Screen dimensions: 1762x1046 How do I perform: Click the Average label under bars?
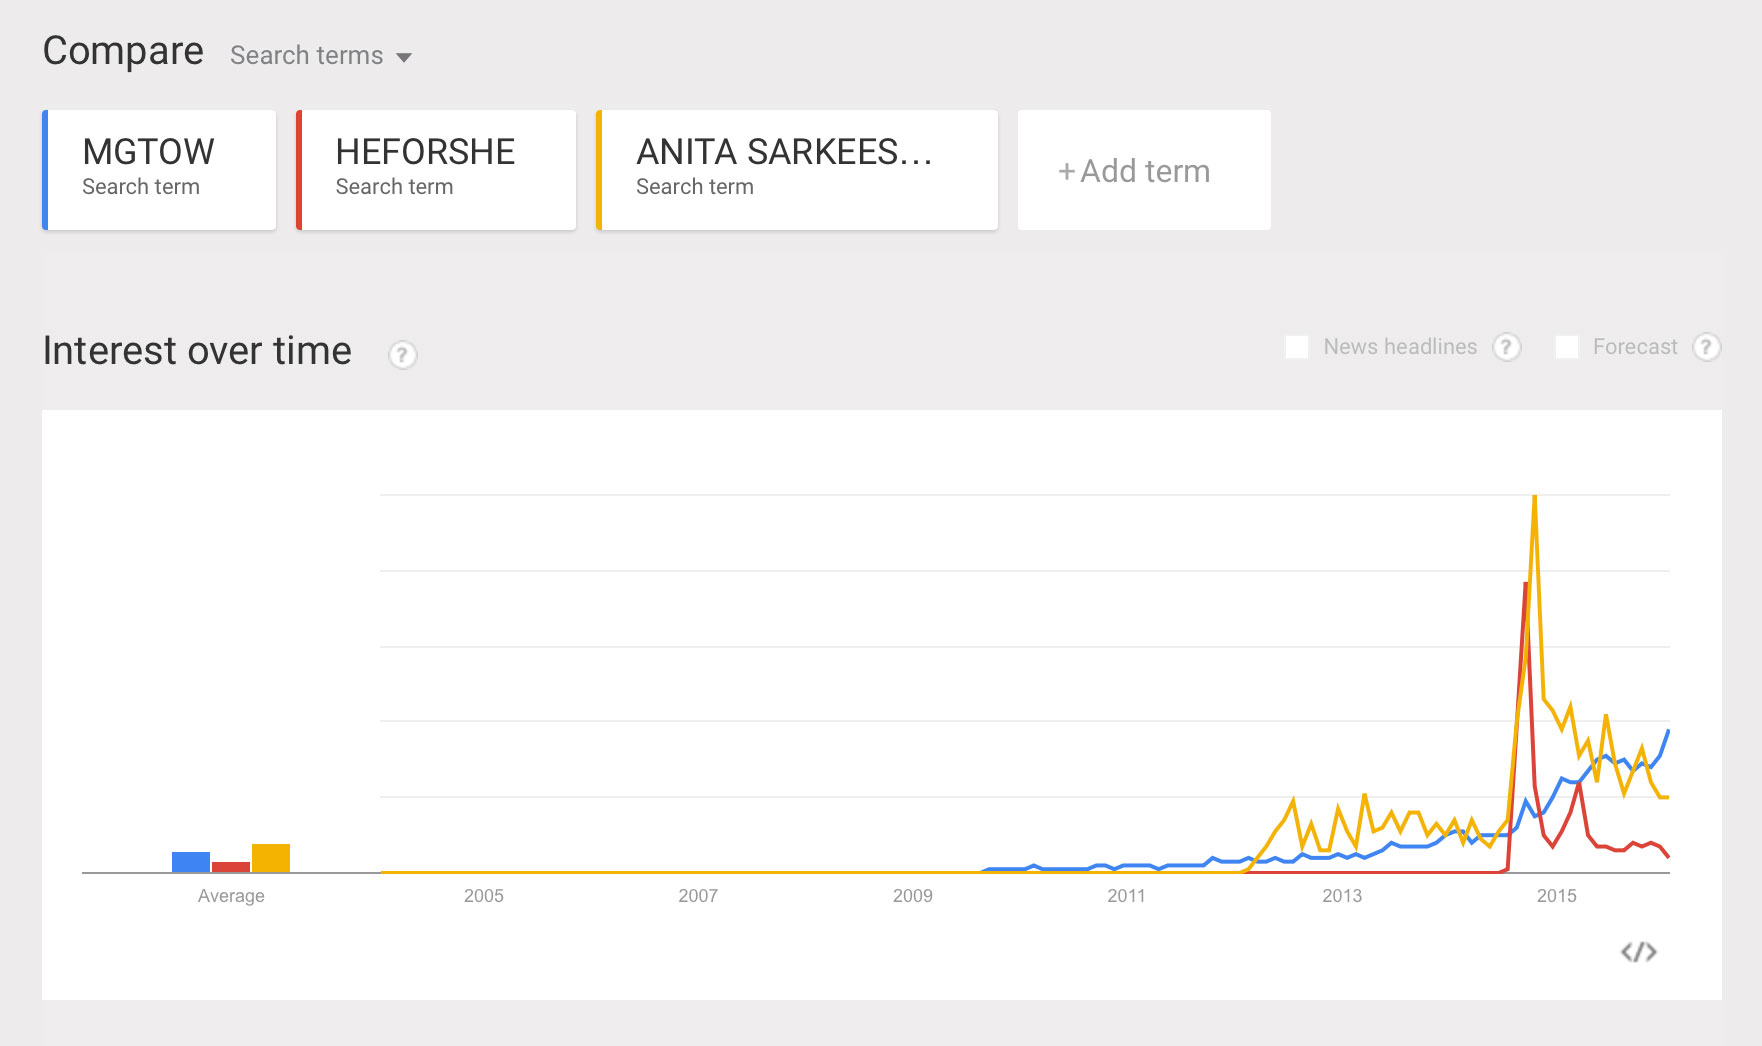(231, 896)
